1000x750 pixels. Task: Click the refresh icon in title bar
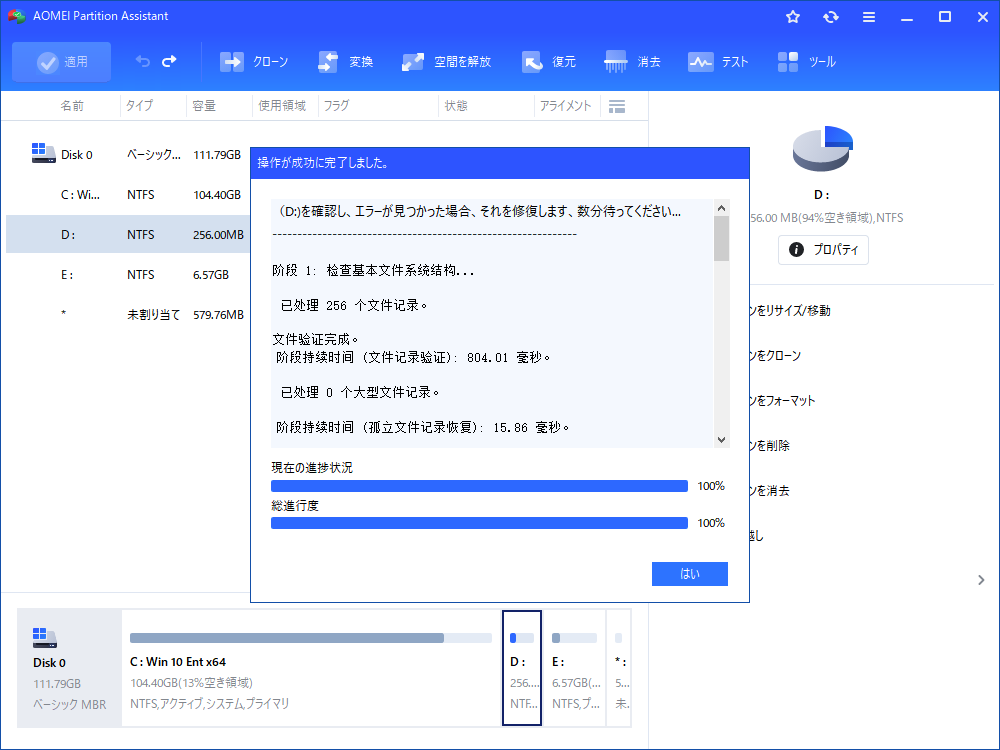(831, 17)
